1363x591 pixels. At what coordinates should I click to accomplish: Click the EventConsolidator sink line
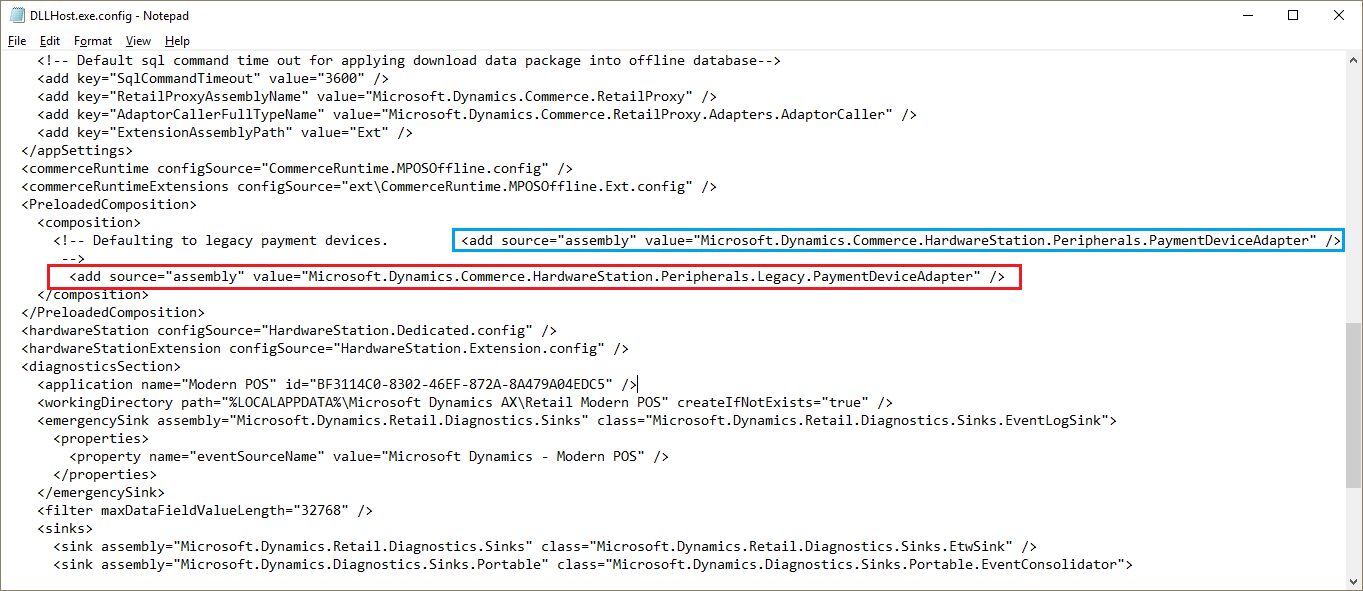click(593, 564)
